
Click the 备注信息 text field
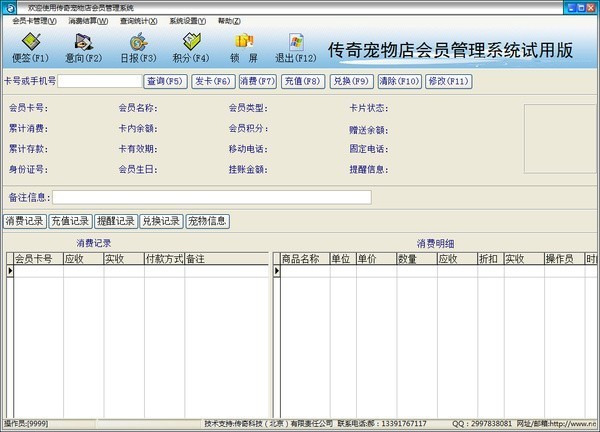(x=211, y=197)
